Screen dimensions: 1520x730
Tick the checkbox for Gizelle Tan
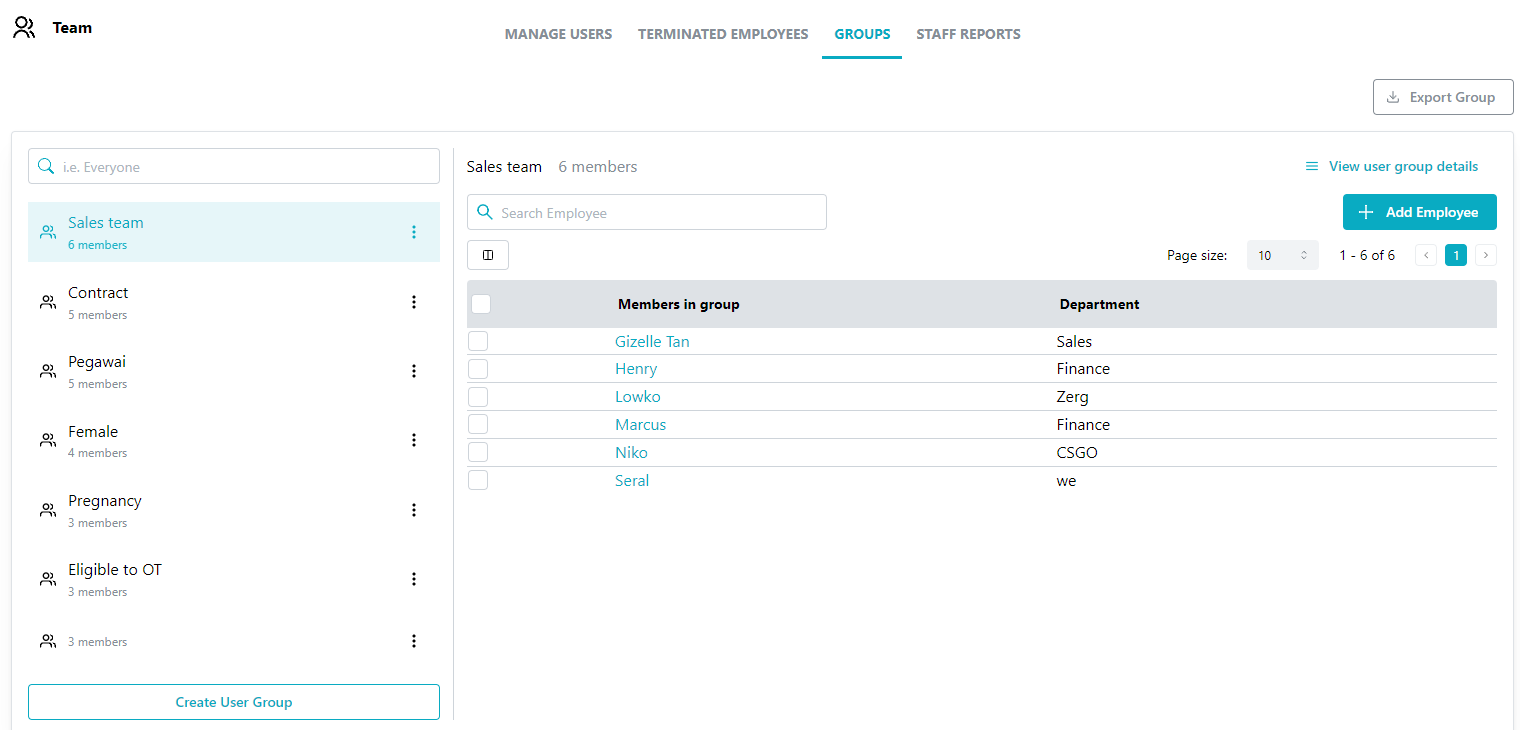click(478, 341)
